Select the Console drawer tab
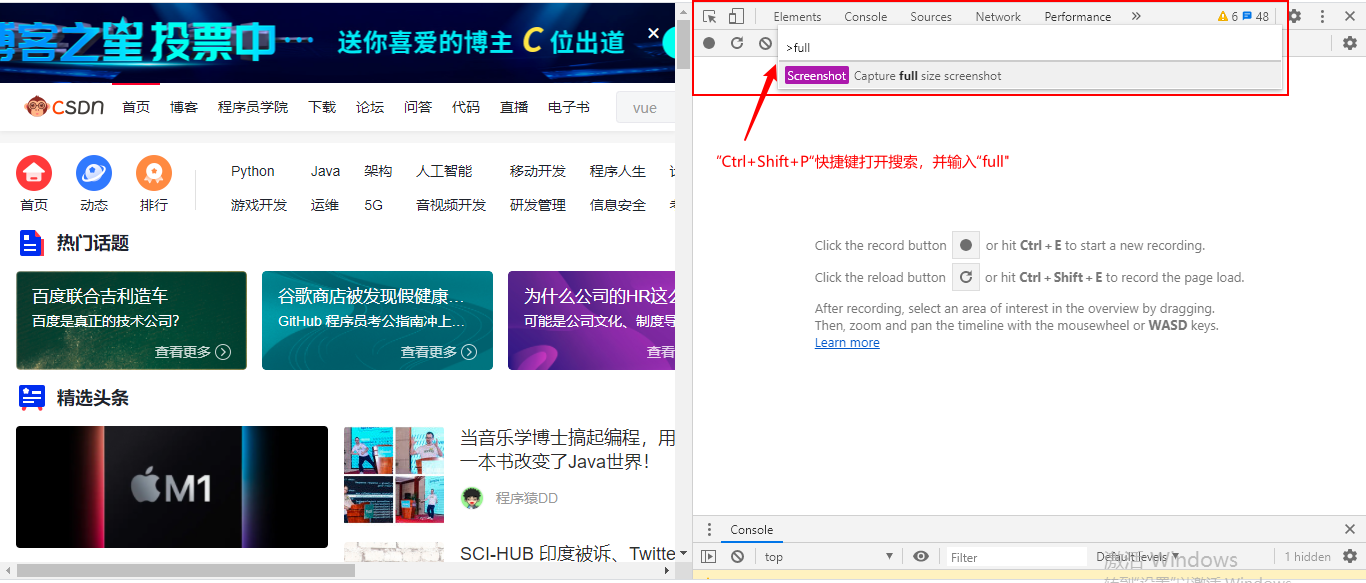Viewport: 1366px width, 583px height. (x=751, y=530)
